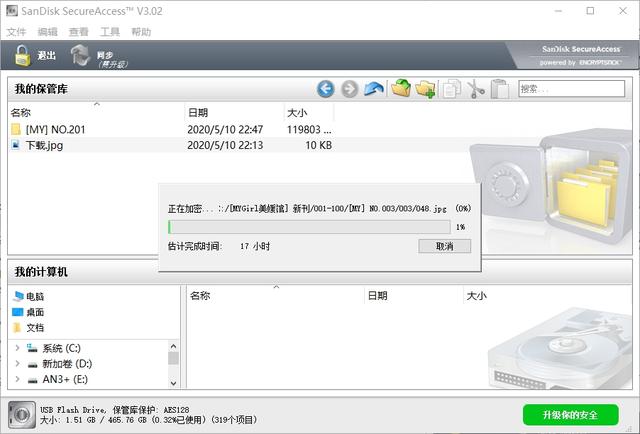Open the 帮助 menu
The height and width of the screenshot is (434, 640).
click(141, 32)
